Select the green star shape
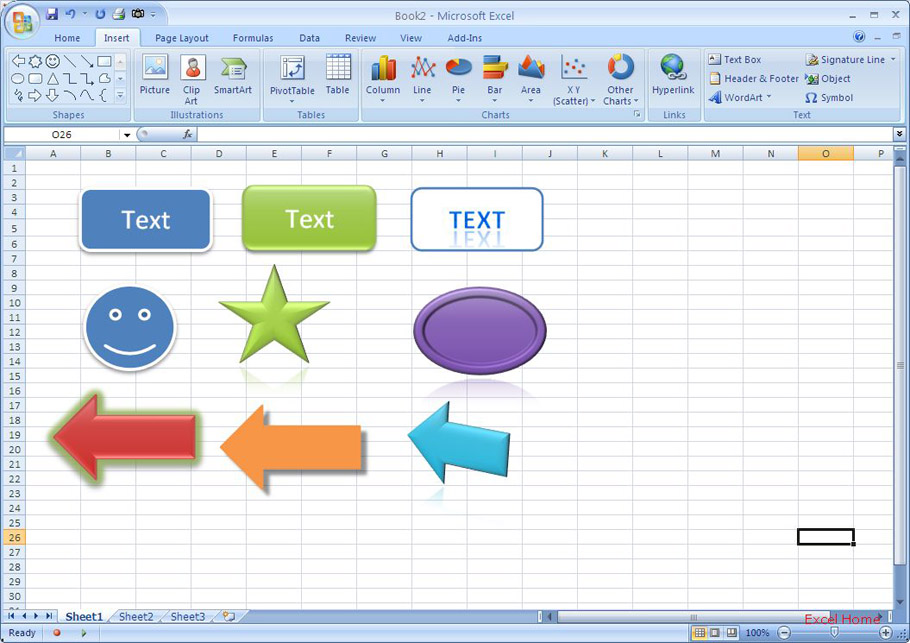 [x=273, y=318]
